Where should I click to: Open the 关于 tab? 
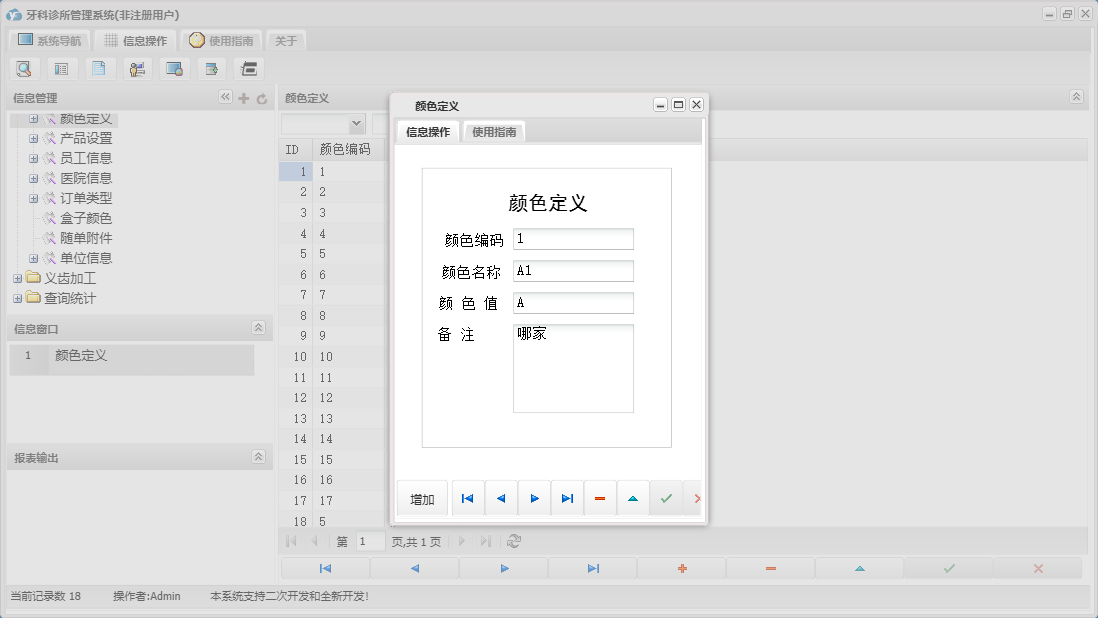[x=286, y=41]
